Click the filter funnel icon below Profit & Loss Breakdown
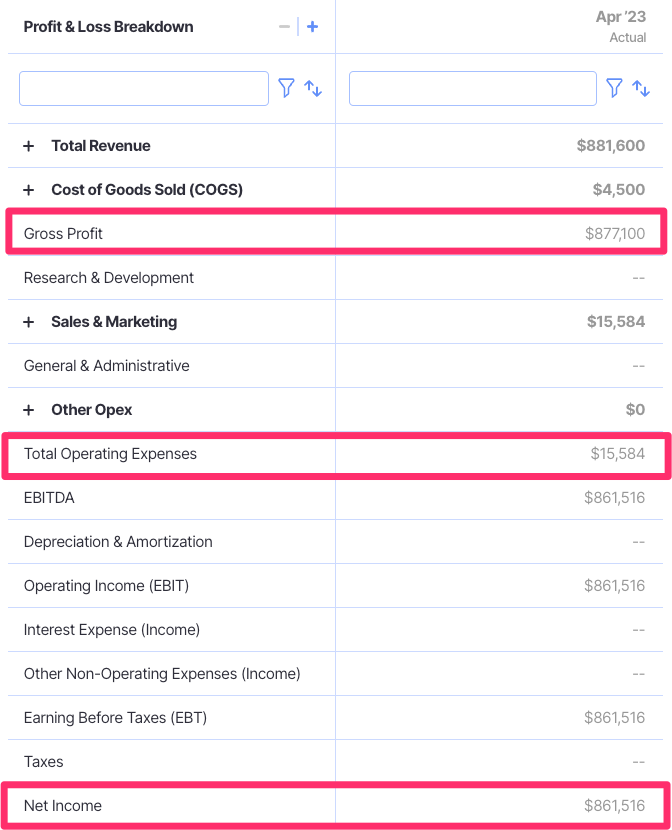The width and height of the screenshot is (672, 830). [287, 88]
